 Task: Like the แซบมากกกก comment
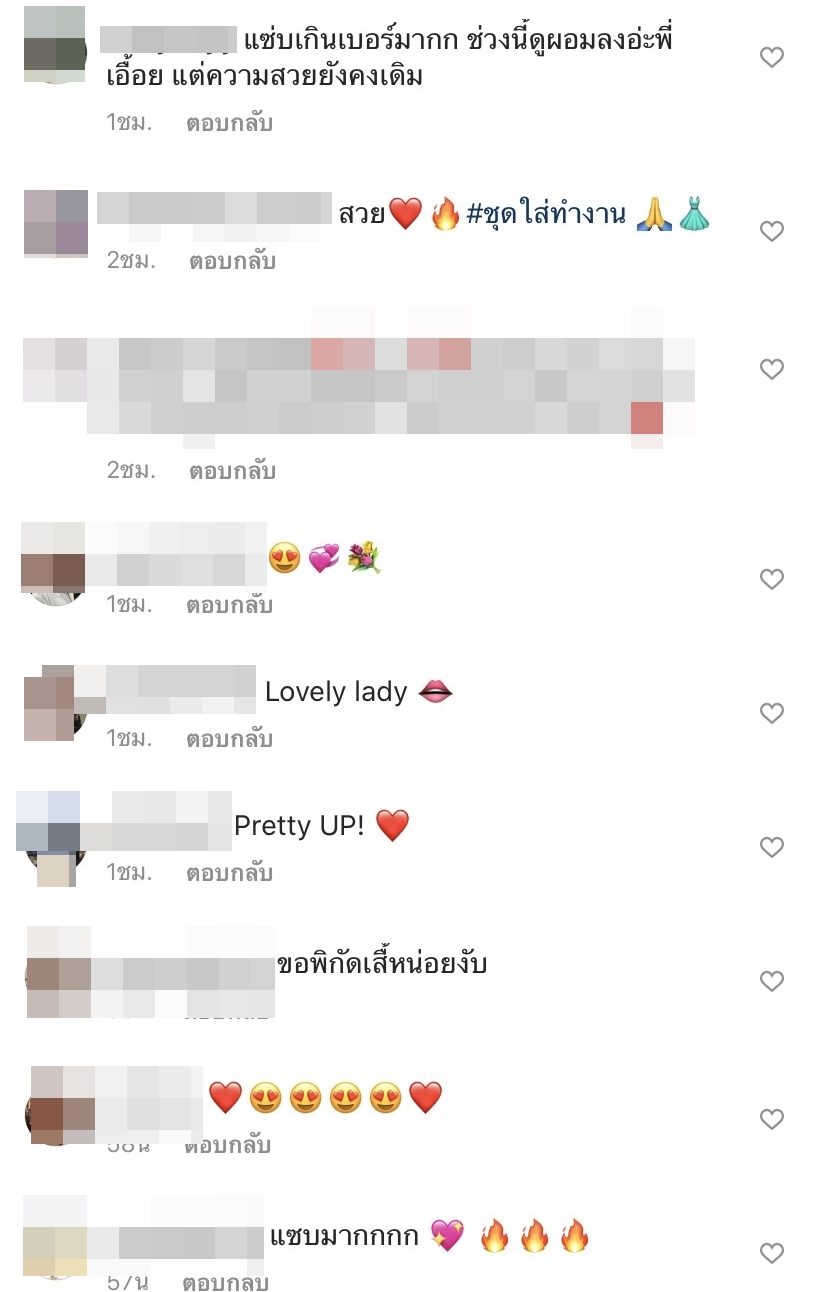coord(771,1253)
